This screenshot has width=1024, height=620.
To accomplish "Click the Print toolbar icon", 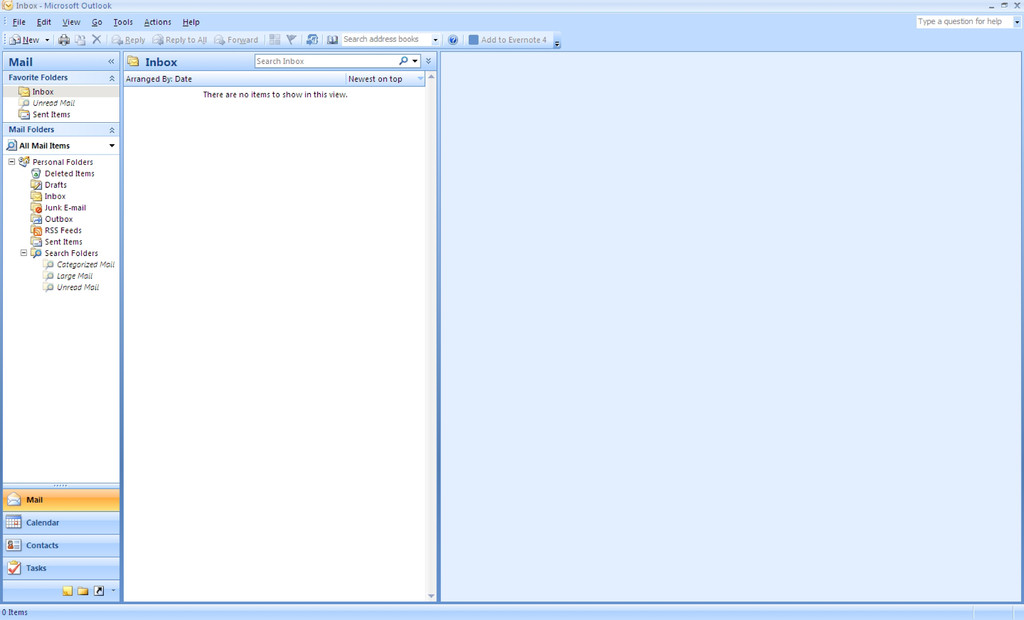I will click(64, 40).
